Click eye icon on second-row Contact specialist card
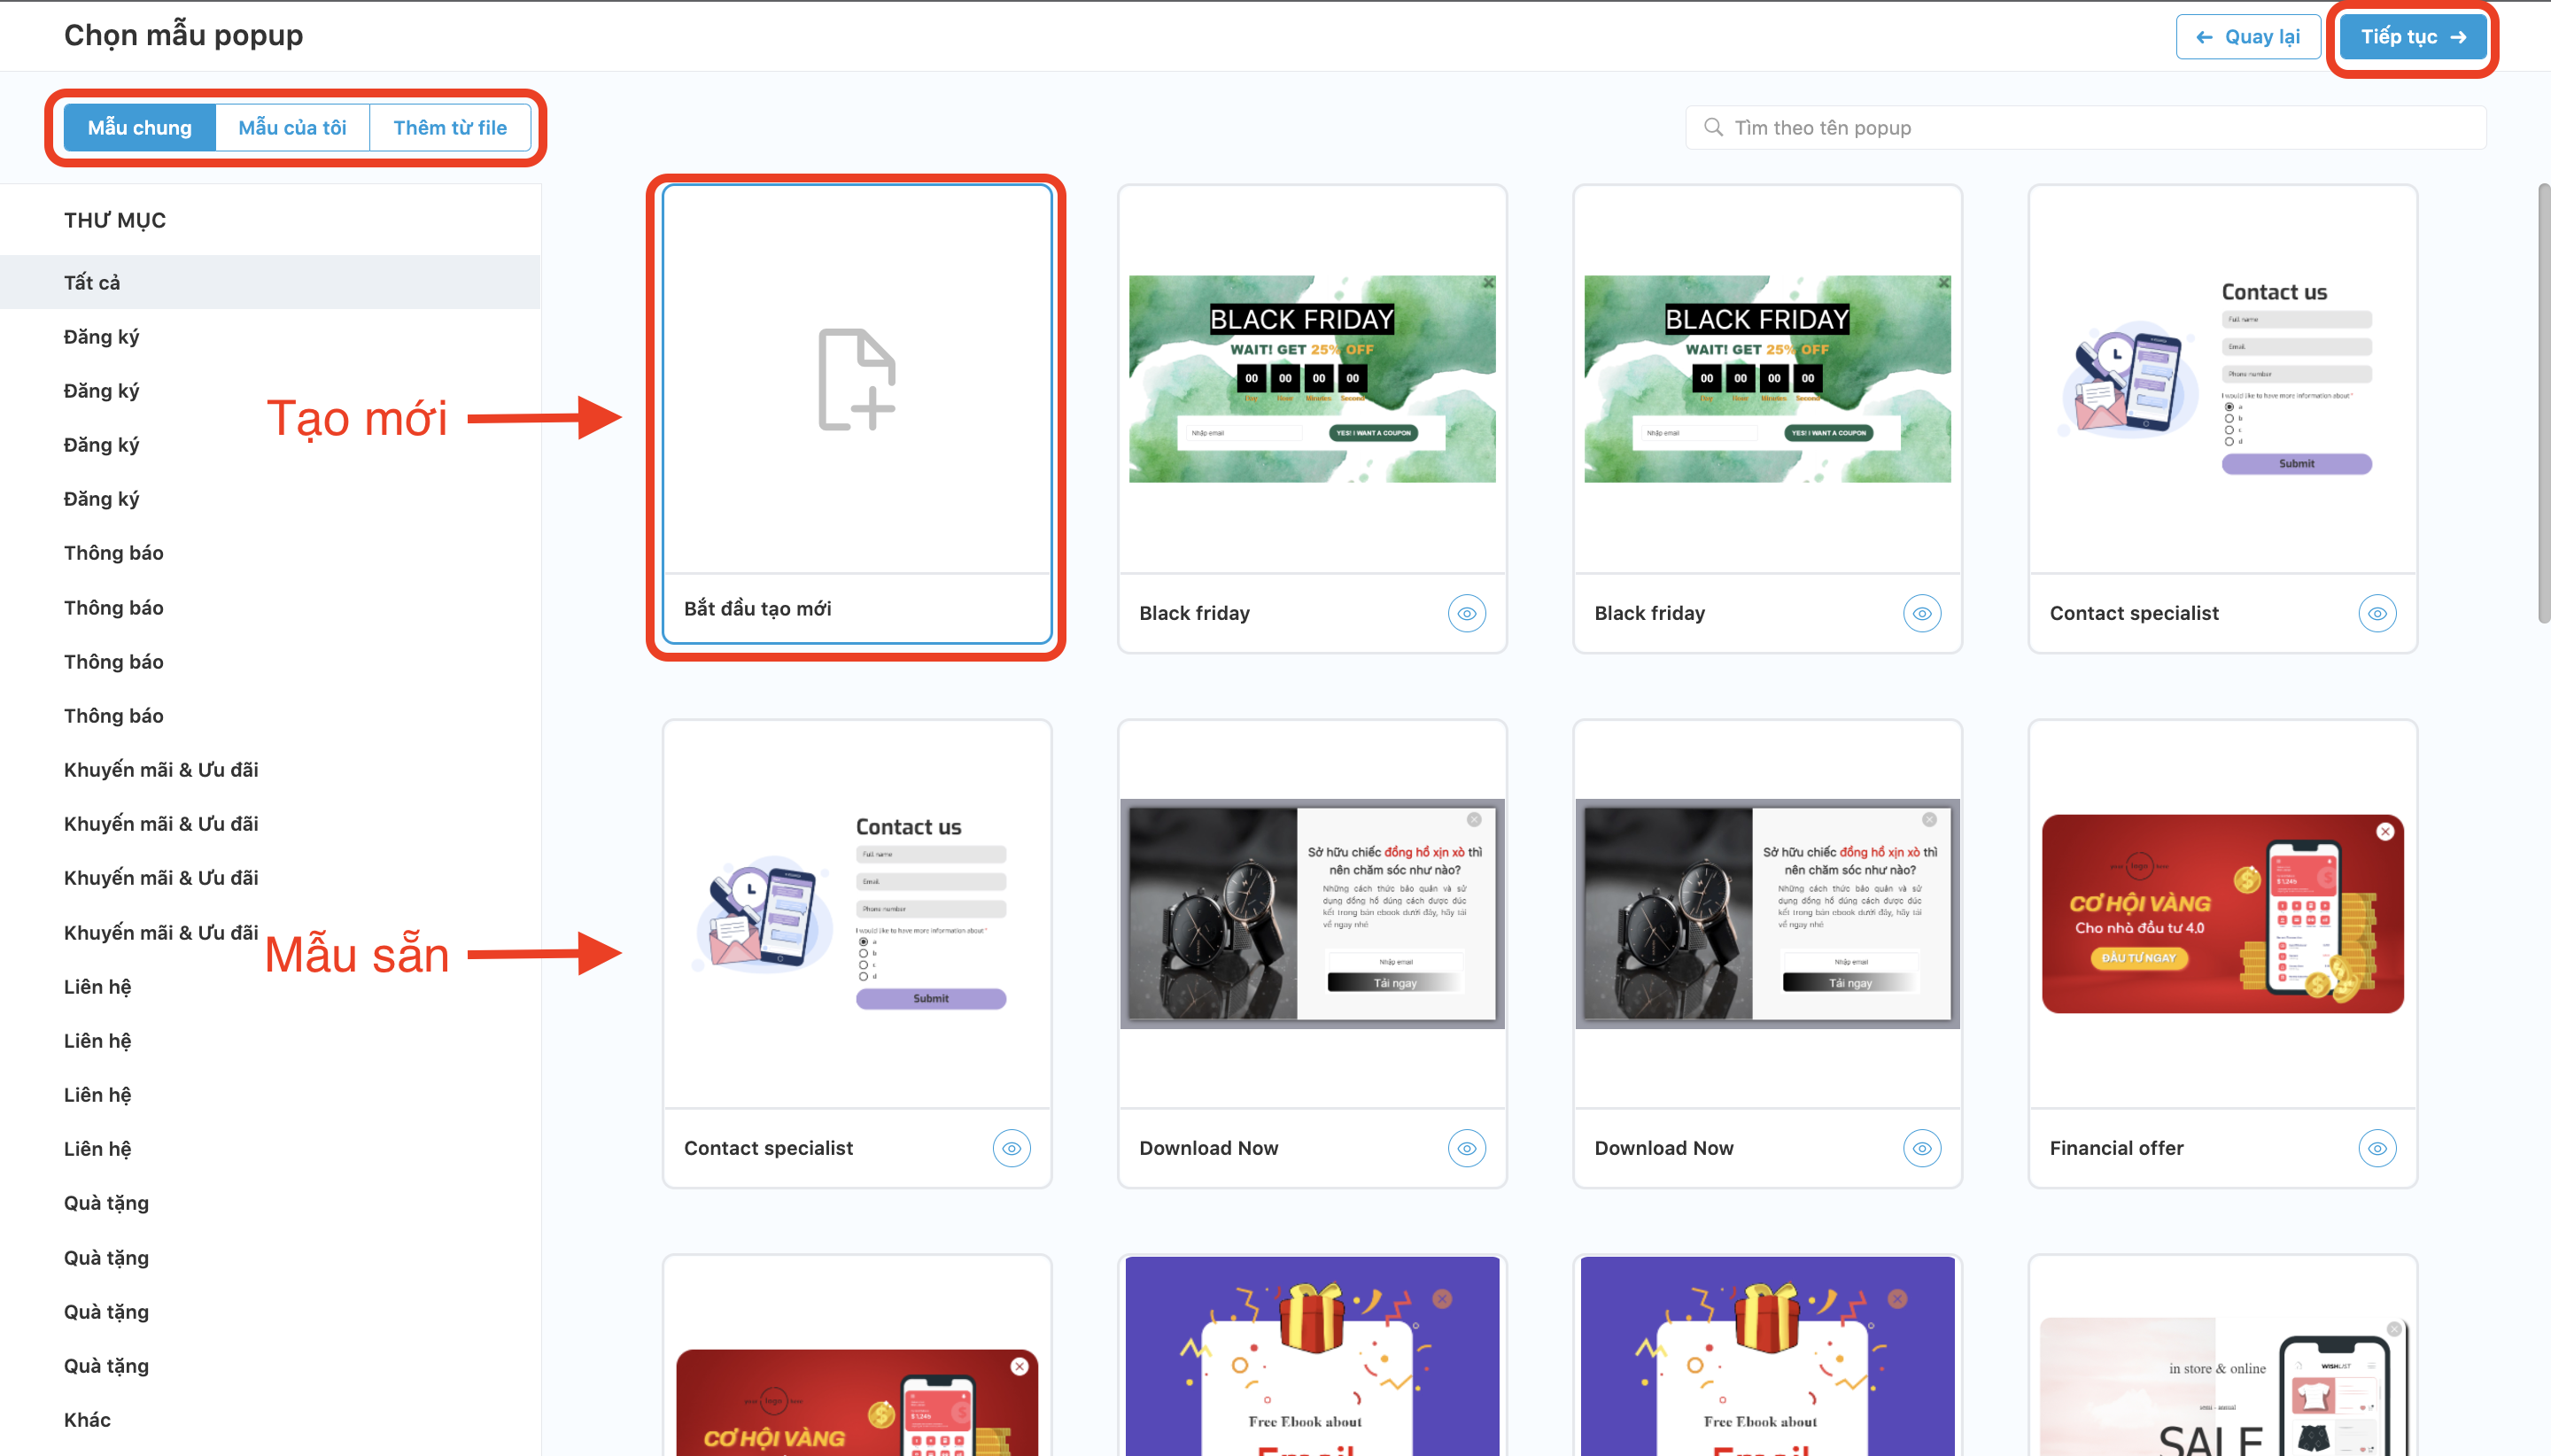The width and height of the screenshot is (2551, 1456). point(1011,1148)
